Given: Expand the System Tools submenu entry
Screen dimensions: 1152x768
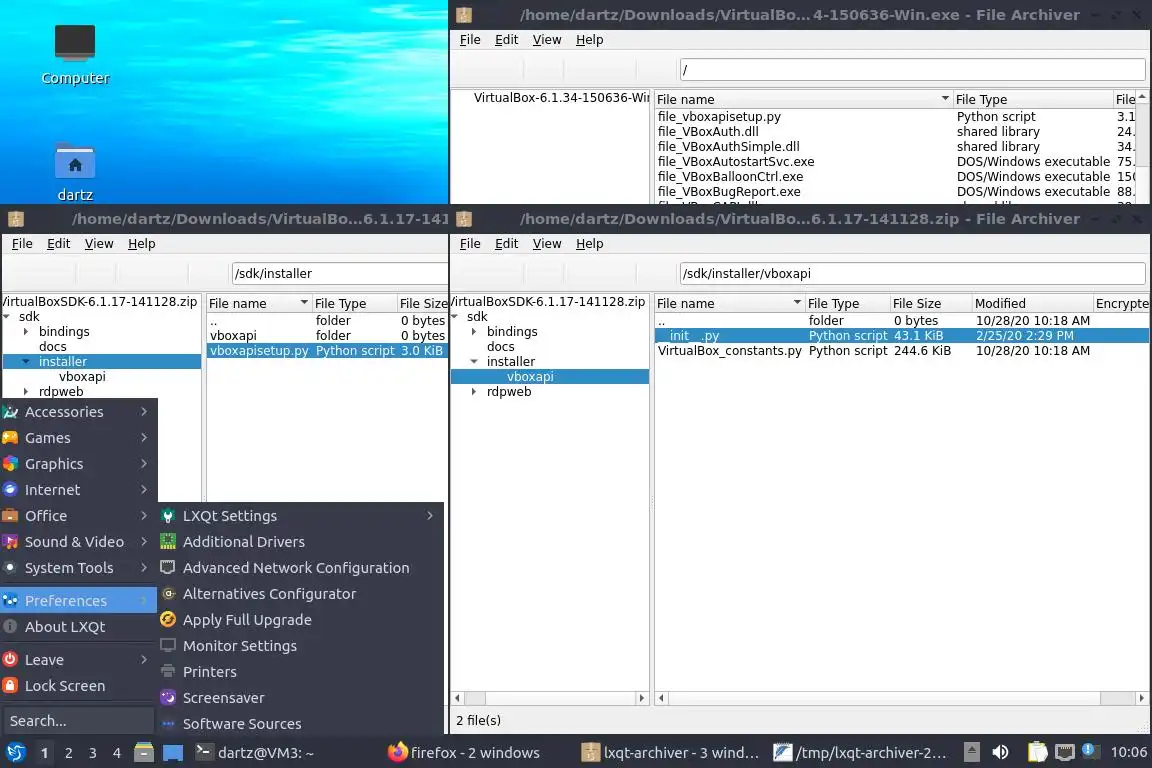Looking at the screenshot, I should pos(79,568).
